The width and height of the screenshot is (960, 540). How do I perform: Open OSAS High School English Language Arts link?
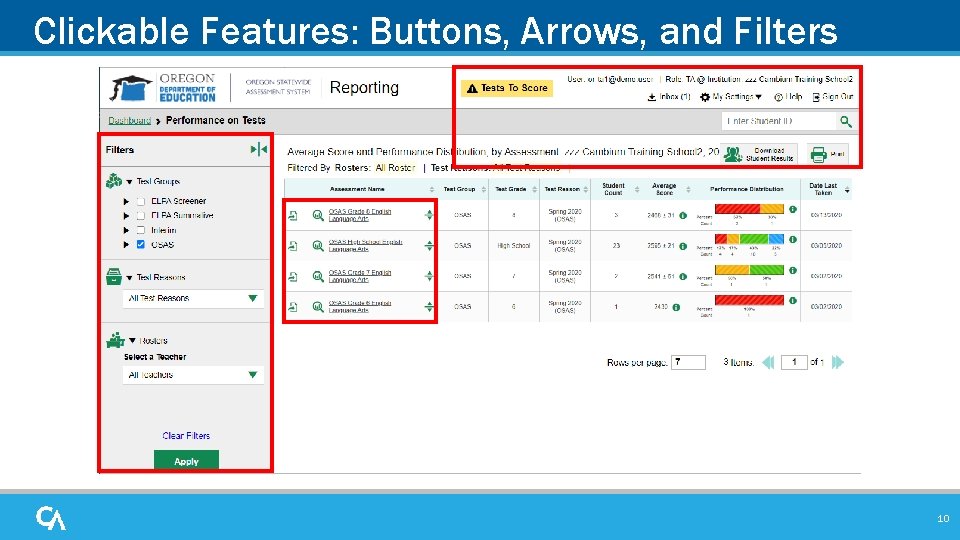click(366, 245)
